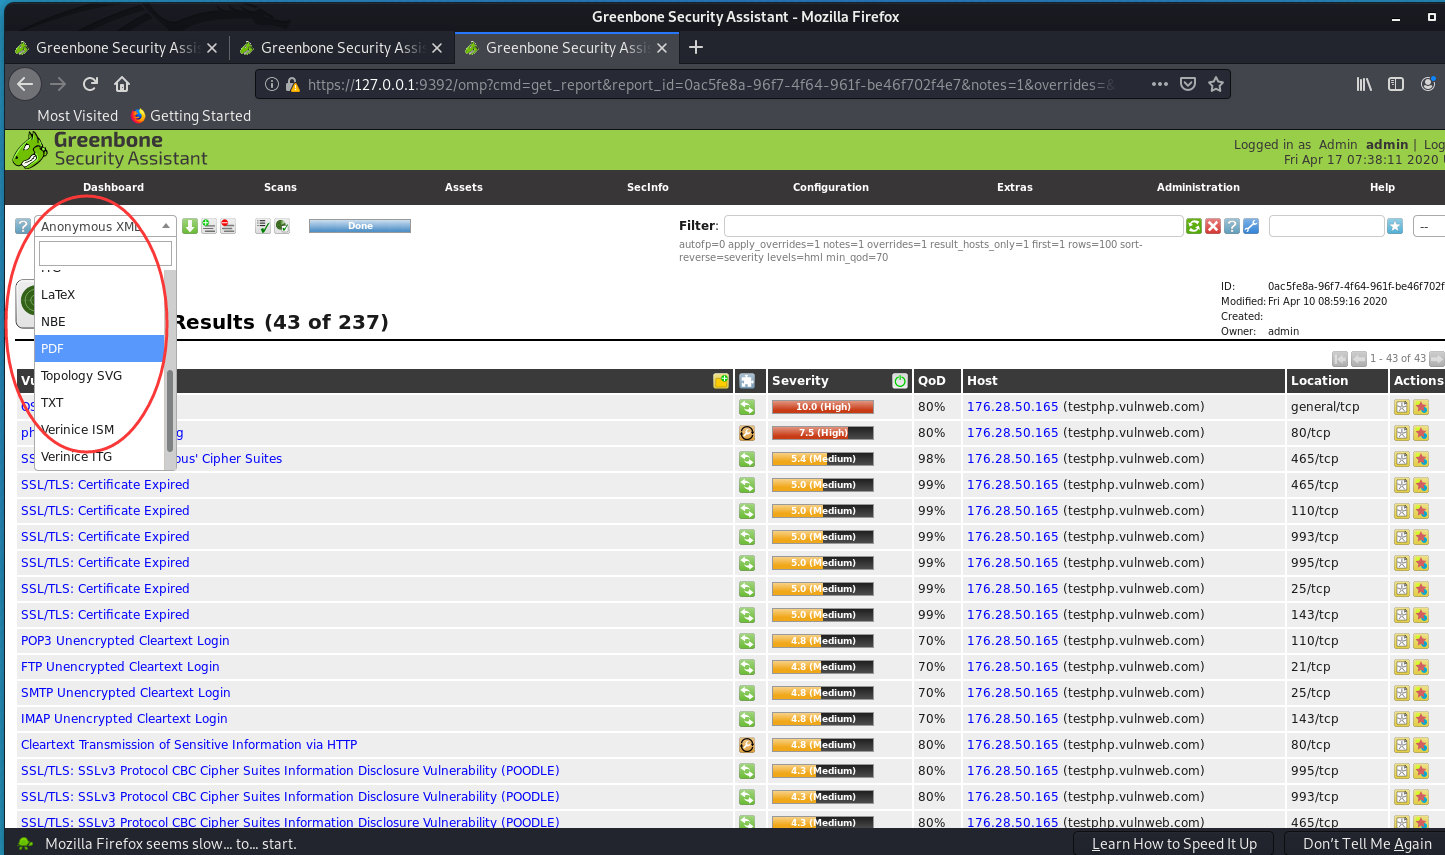Open Firefox library icon
1445x855 pixels.
pos(1364,84)
